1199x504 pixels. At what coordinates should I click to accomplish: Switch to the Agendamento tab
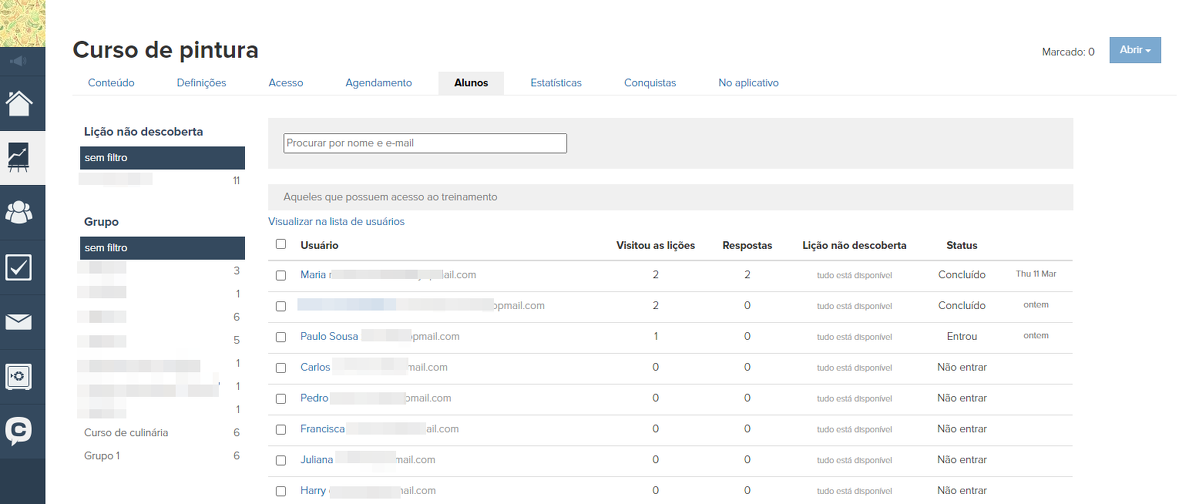[378, 83]
